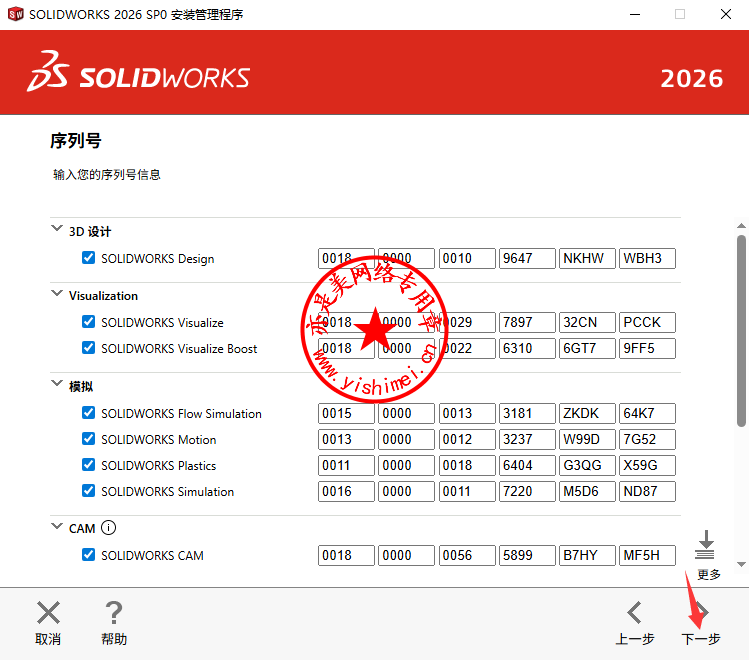The height and width of the screenshot is (660, 749).
Task: Click the CAM info circle icon
Action: (109, 528)
